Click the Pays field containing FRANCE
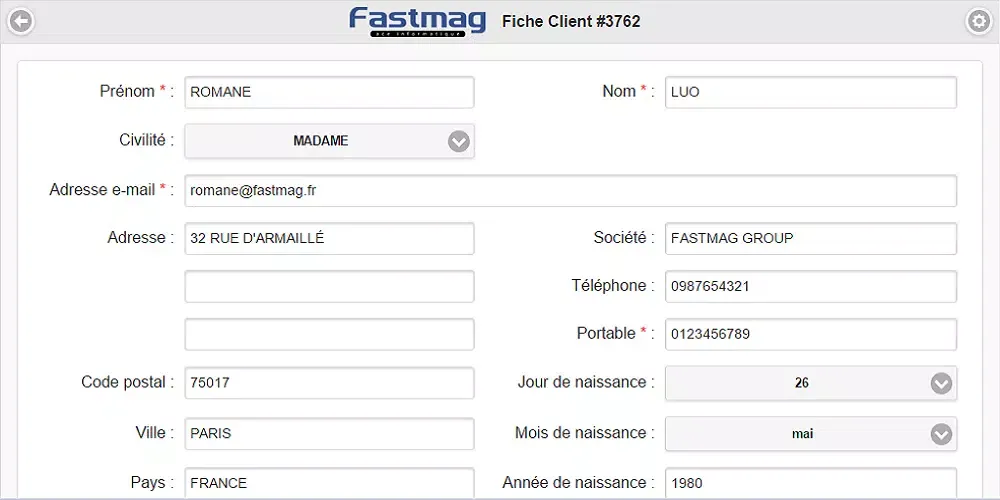Screen dimensions: 1000x500 [329, 483]
